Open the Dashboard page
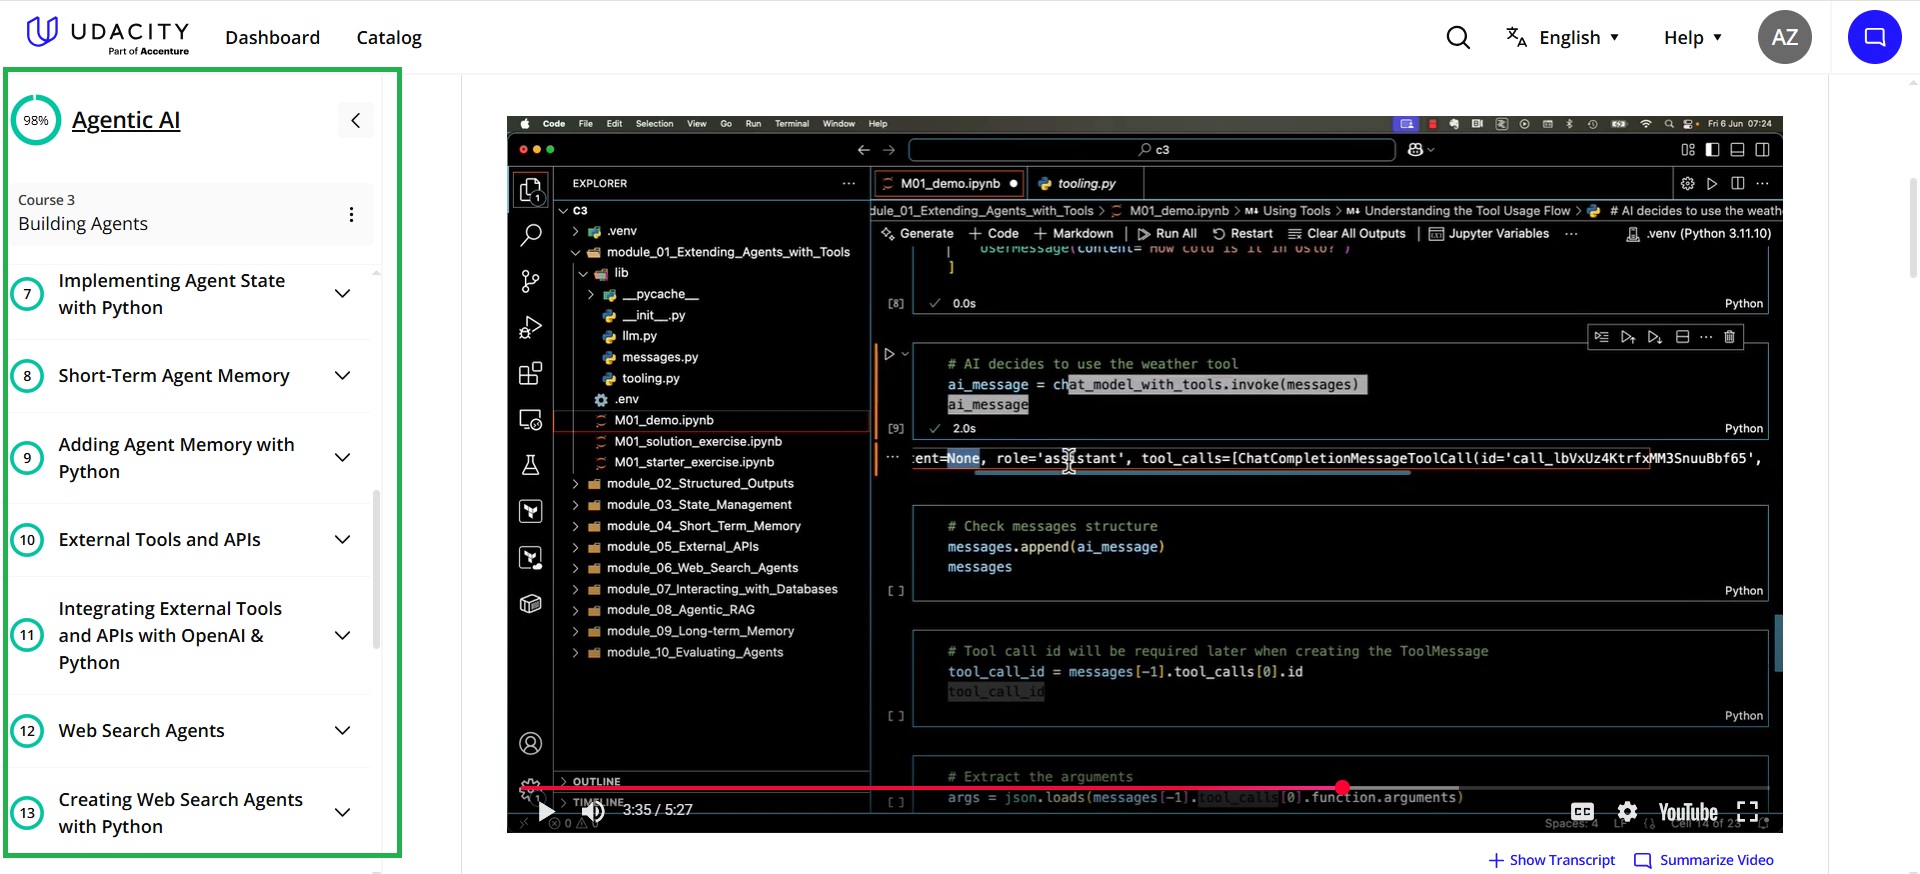The height and width of the screenshot is (874, 1920). click(272, 38)
